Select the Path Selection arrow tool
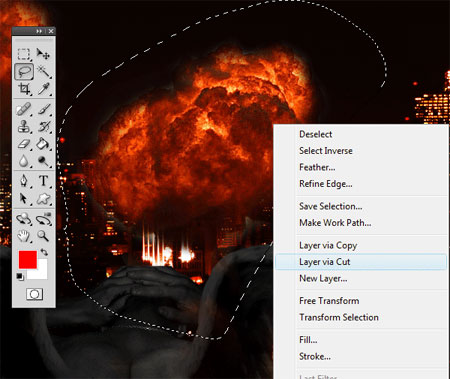 coord(24,198)
